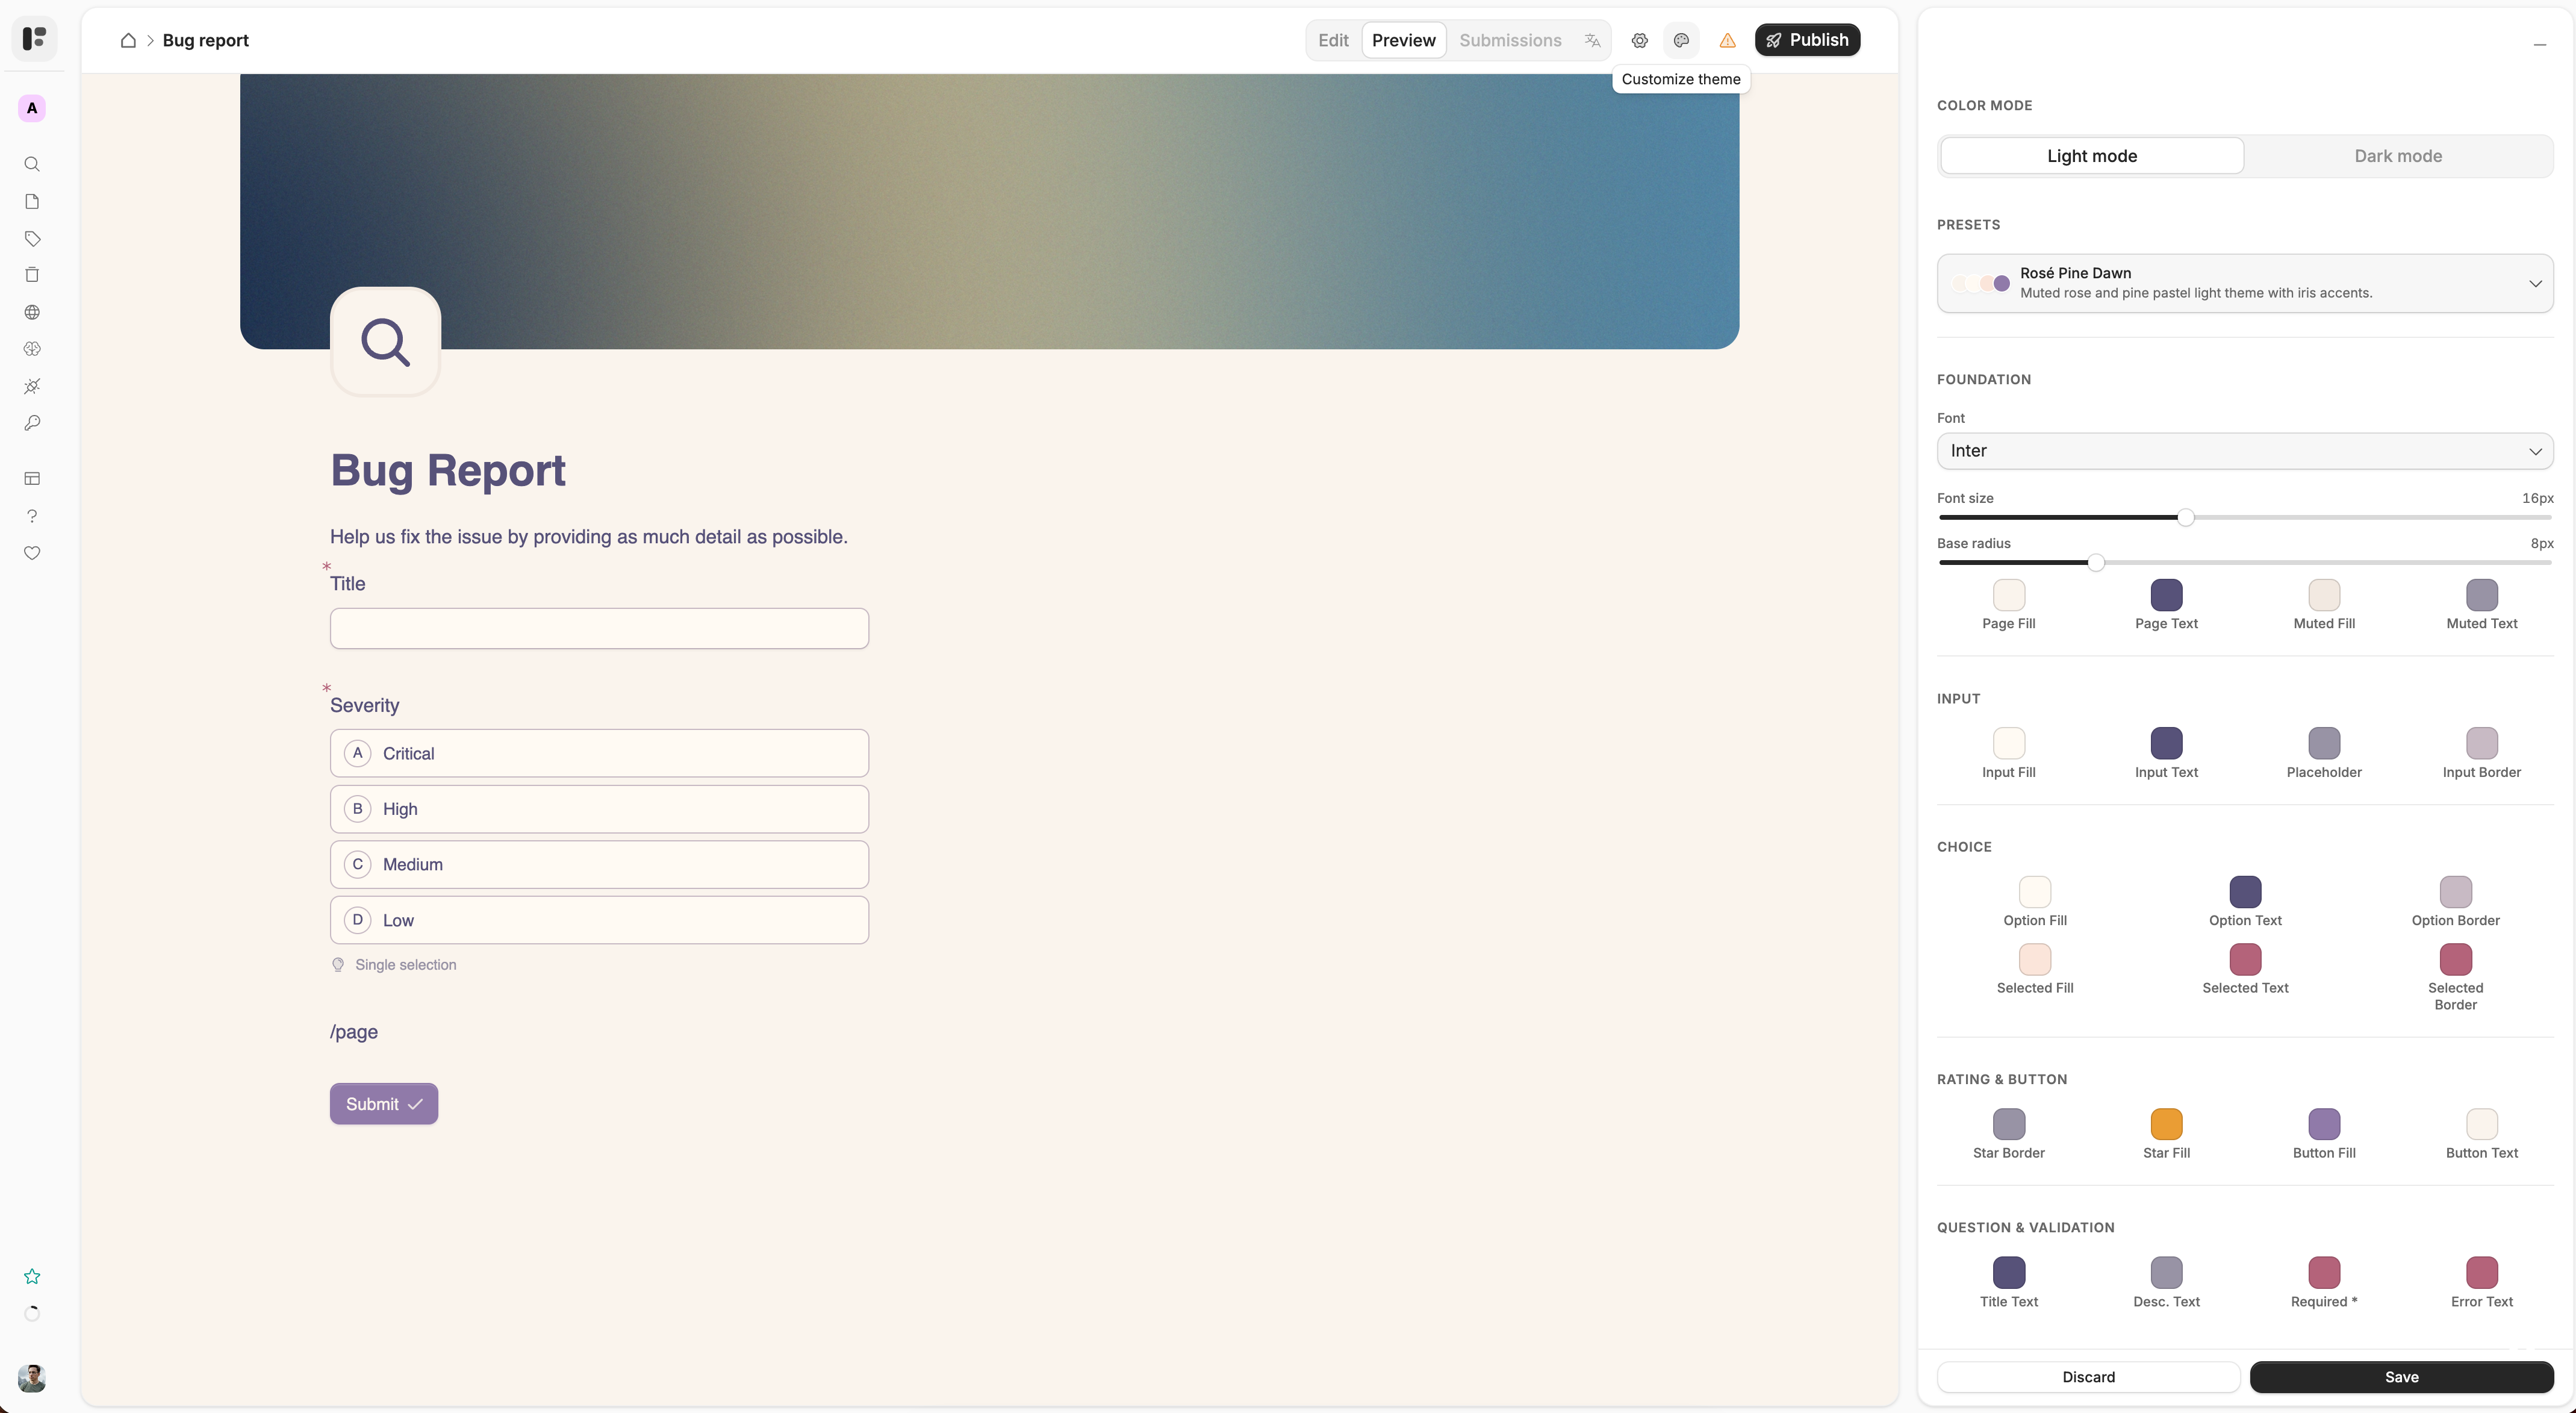This screenshot has width=2576, height=1413.
Task: Click the Font size slider handle
Action: pyautogui.click(x=2186, y=517)
